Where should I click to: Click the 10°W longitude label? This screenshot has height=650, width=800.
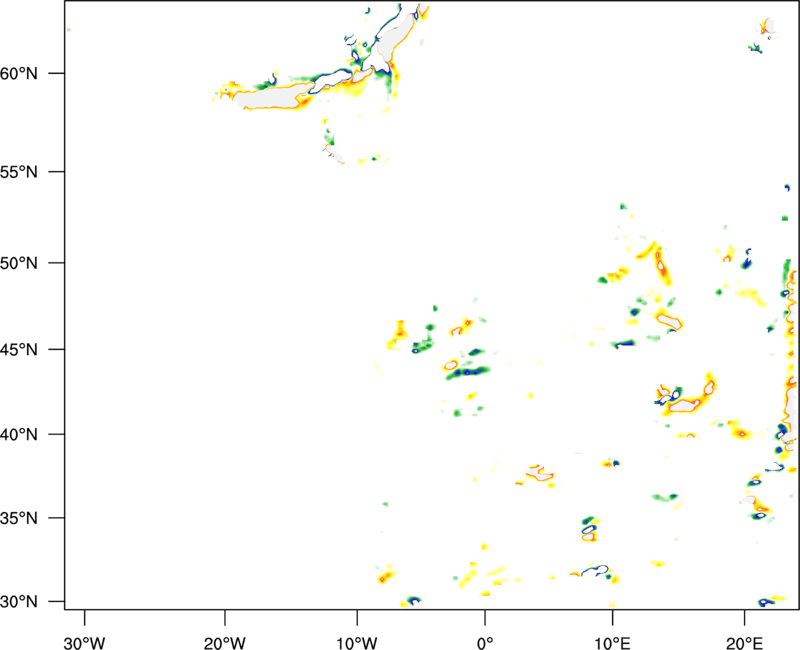[357, 643]
